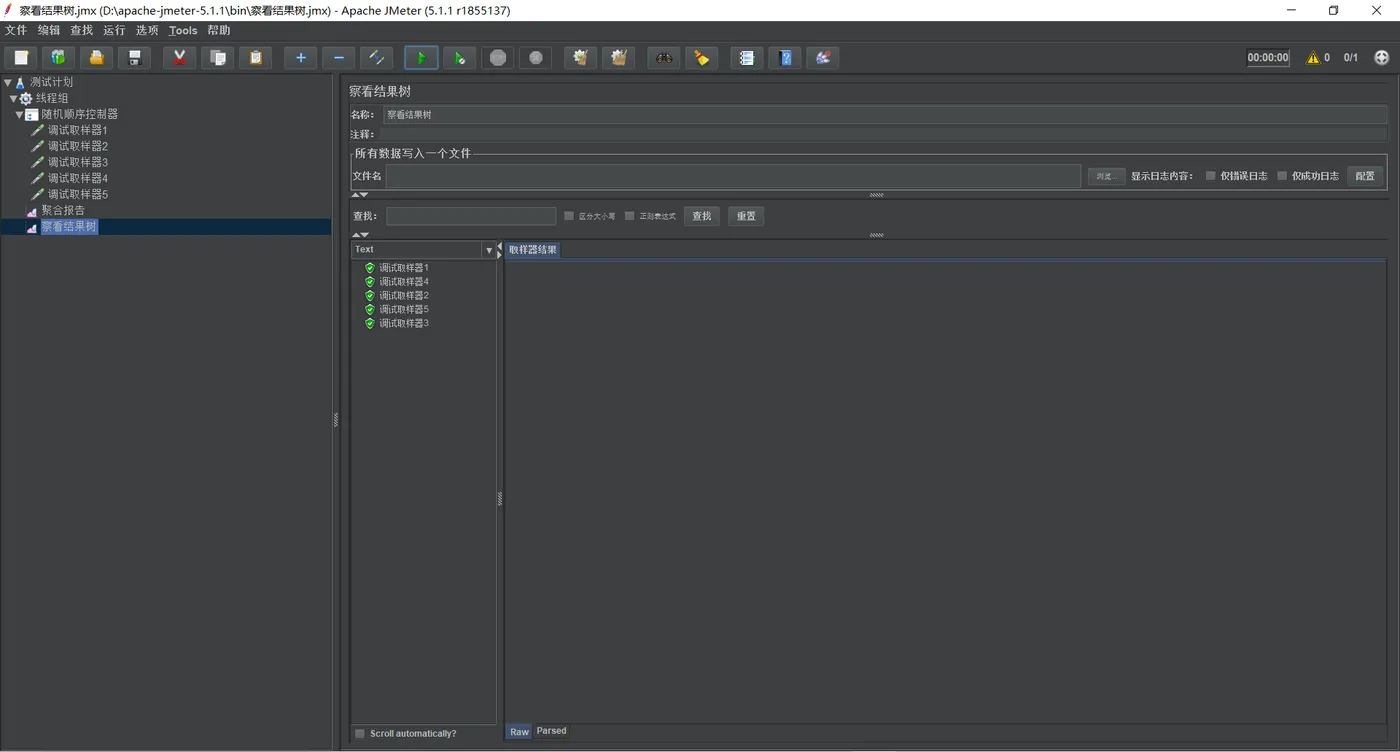The width and height of the screenshot is (1400, 752).
Task: Select the Raw tab
Action: (519, 732)
